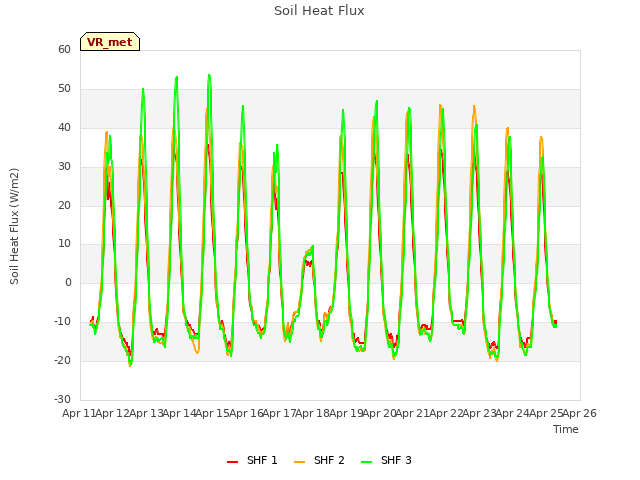The width and height of the screenshot is (640, 480).
Task: Click the Apr 13 x-axis tick label
Action: click(x=146, y=413)
